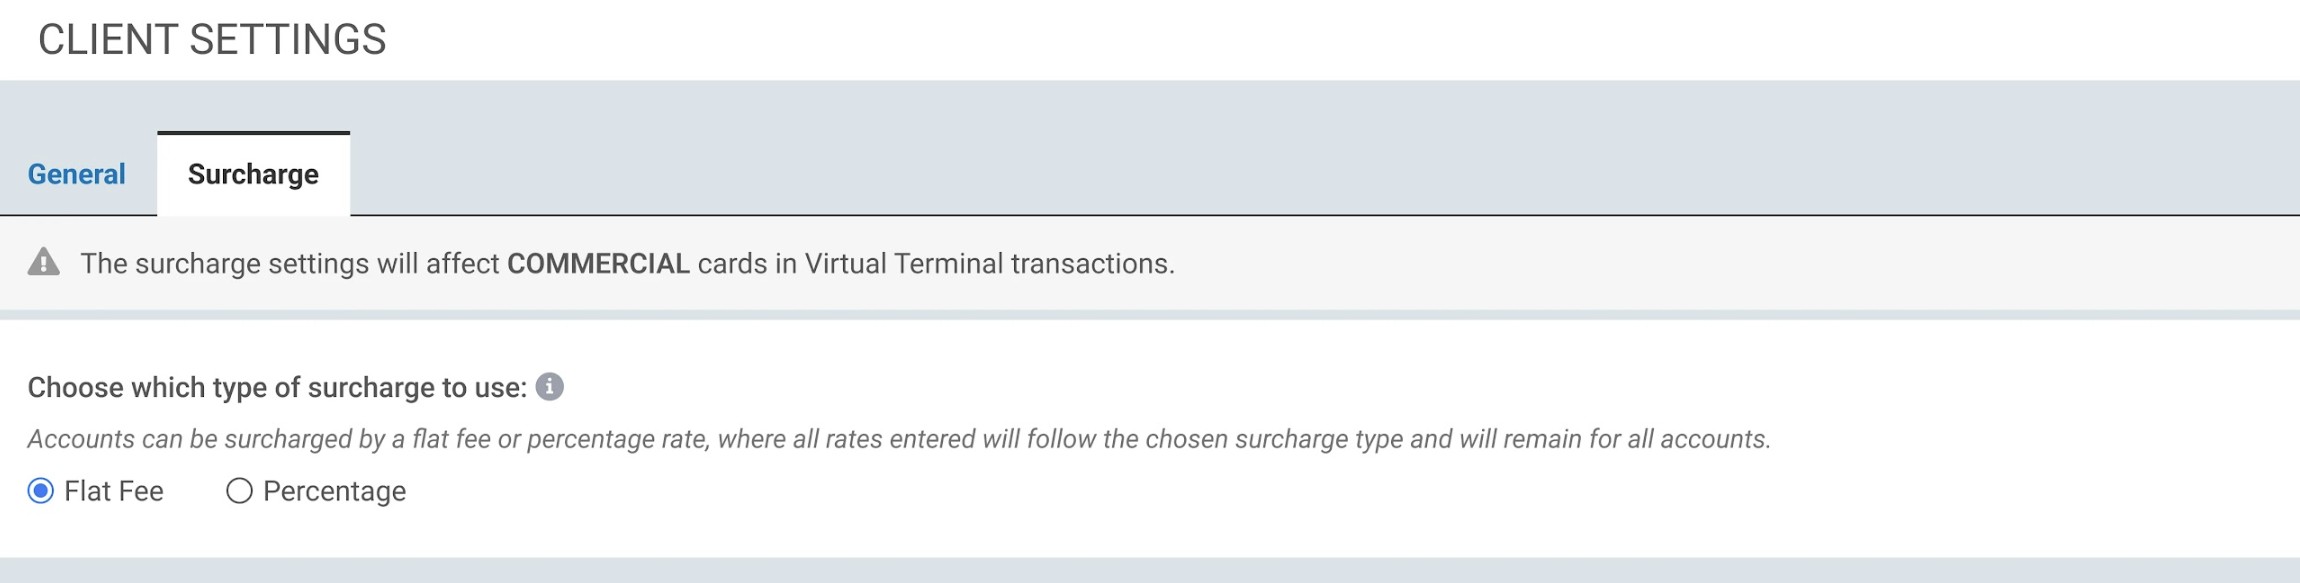This screenshot has width=2300, height=583.
Task: Select the Surcharge tab
Action: pos(253,174)
